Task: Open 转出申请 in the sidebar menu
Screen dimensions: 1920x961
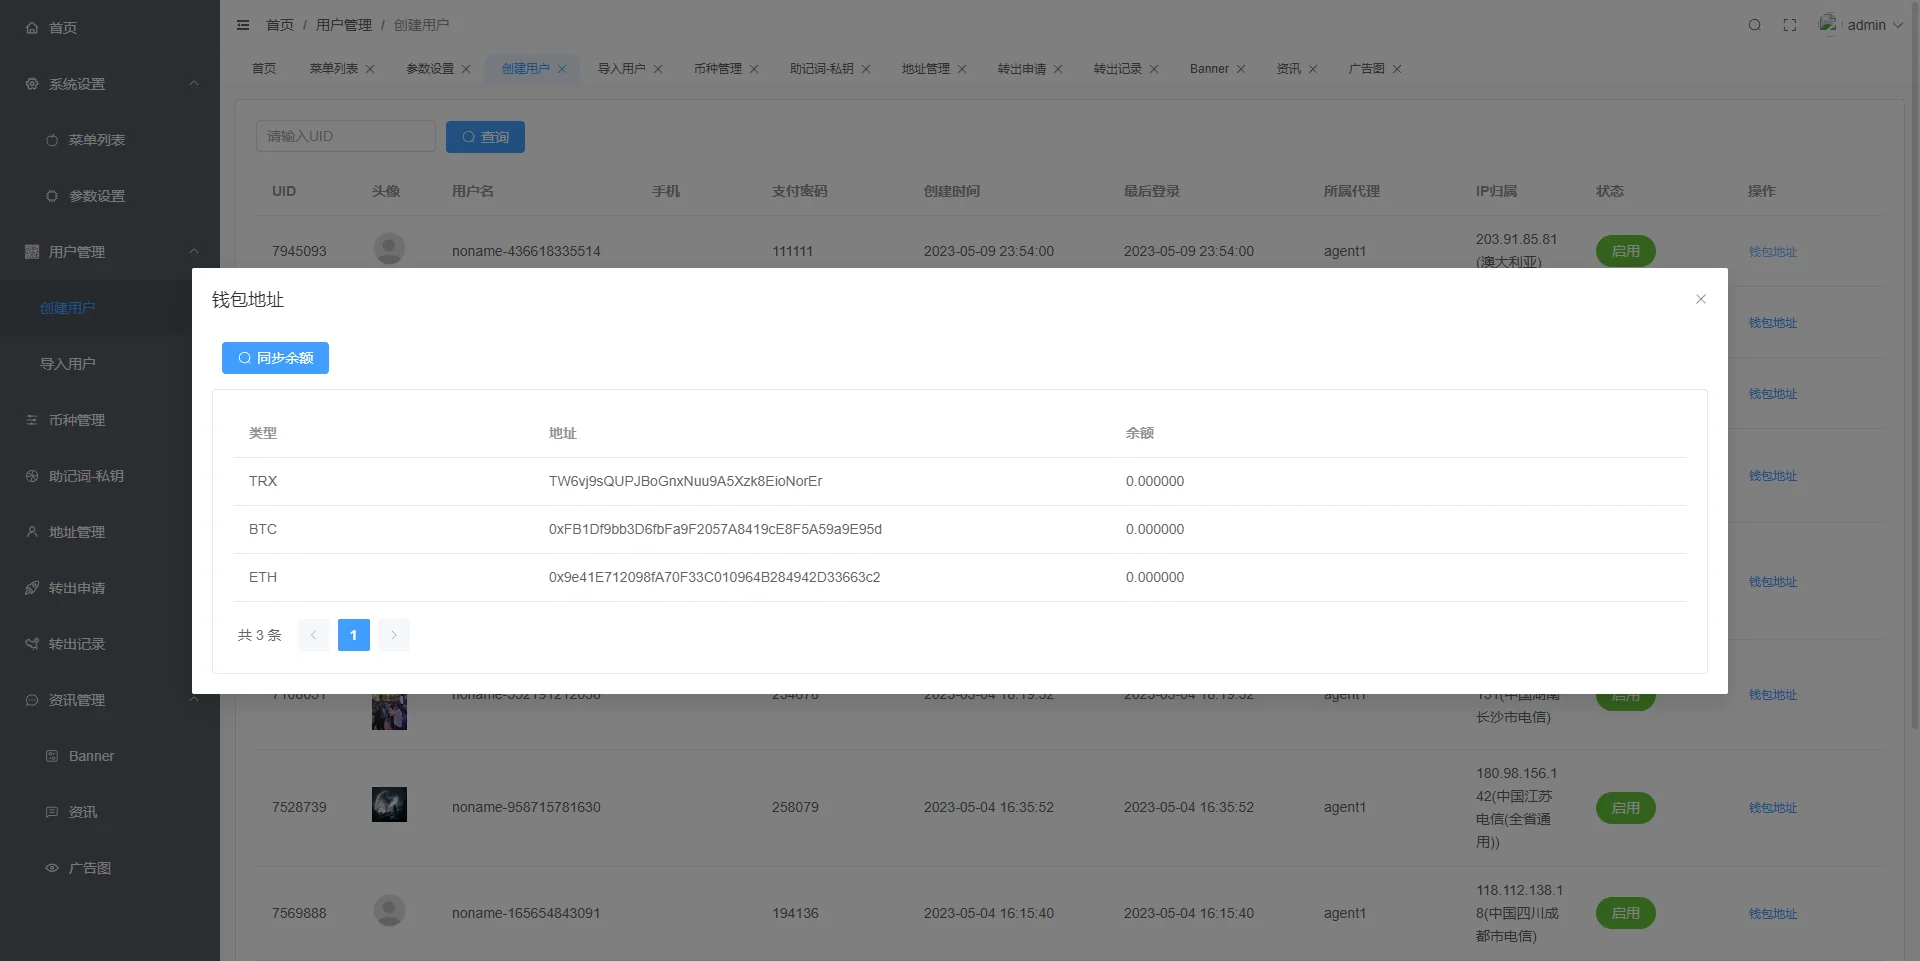Action: tap(77, 588)
